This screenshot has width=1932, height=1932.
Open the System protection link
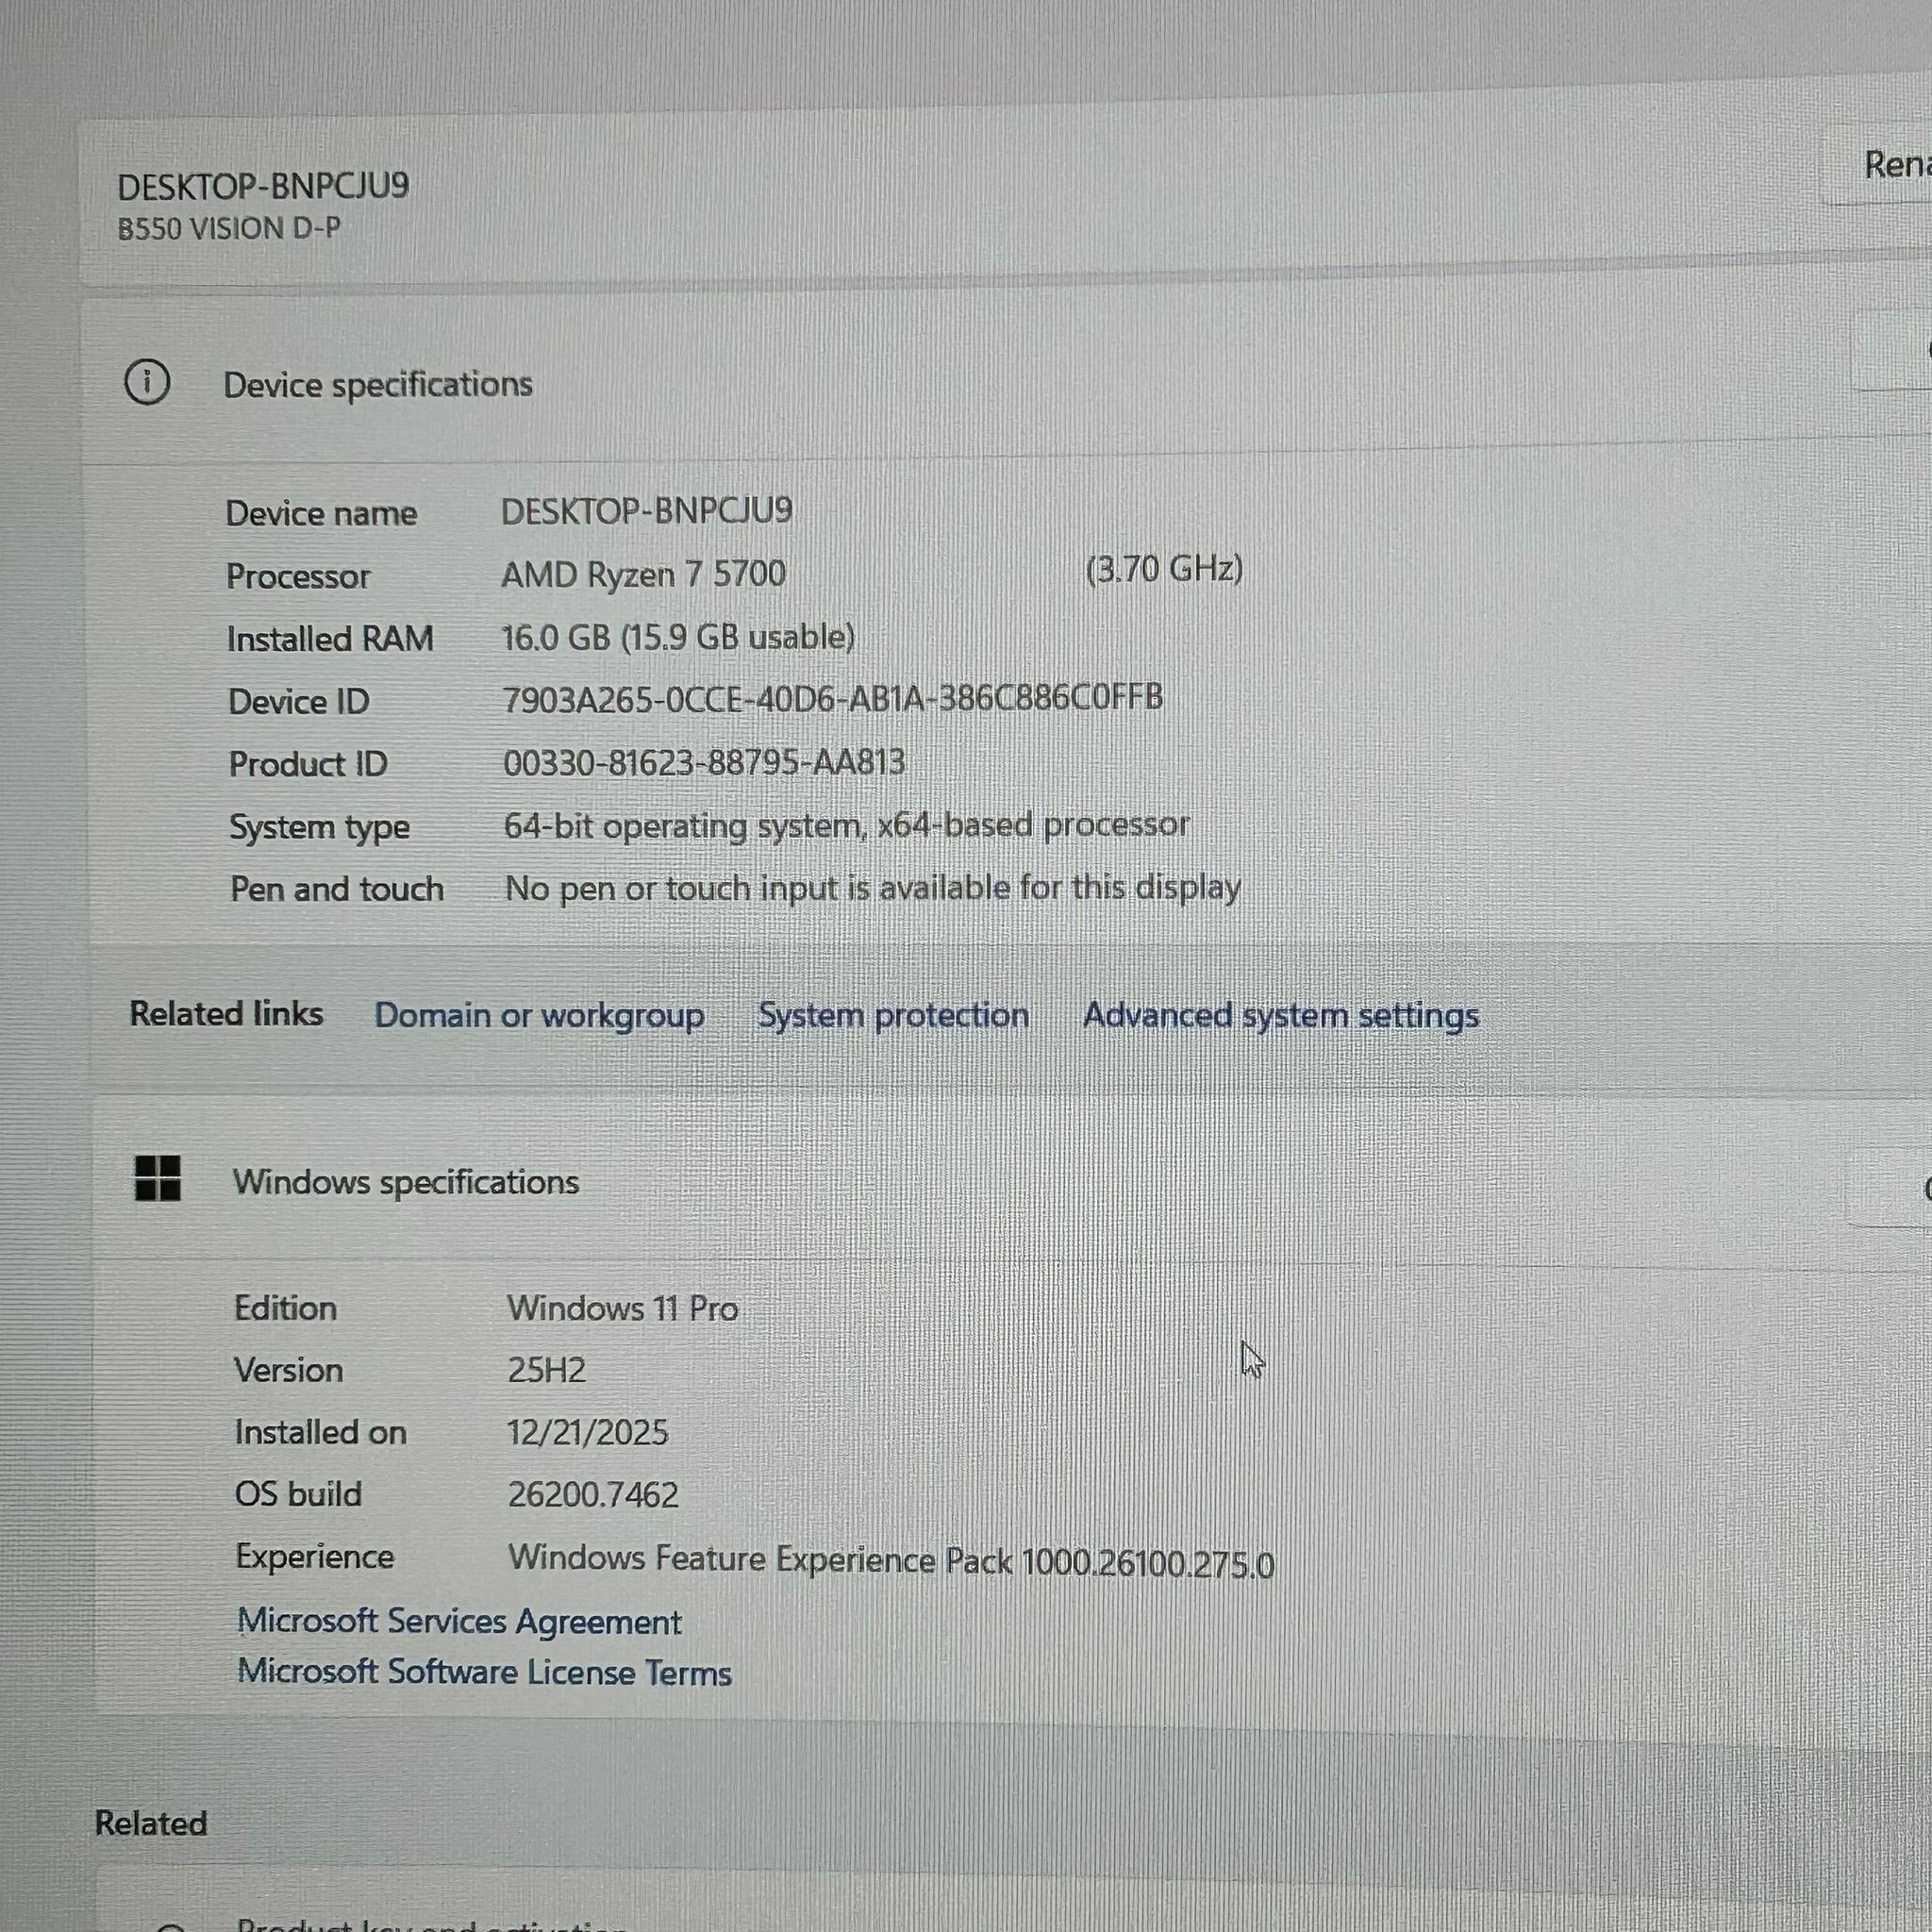pyautogui.click(x=893, y=1014)
